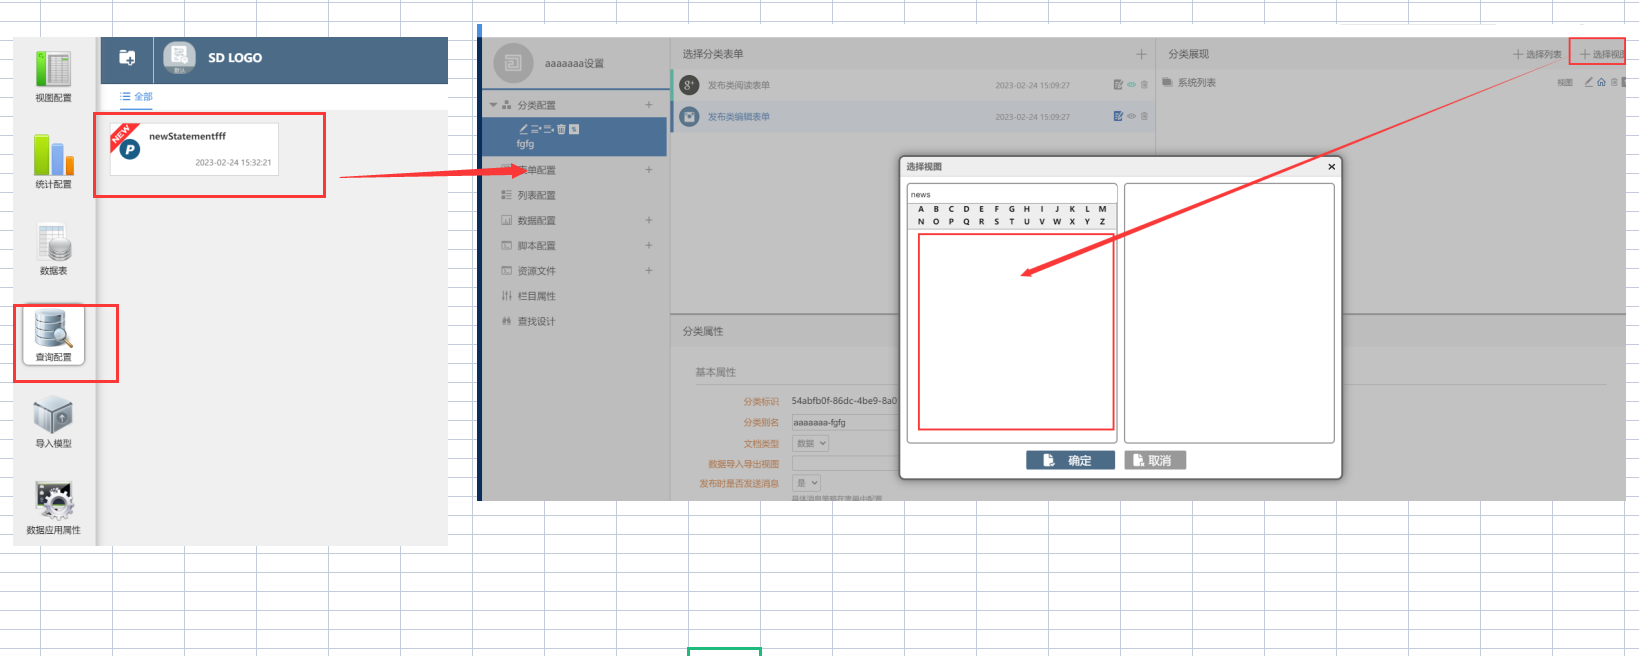Open 列表配置 in the sidebar
The width and height of the screenshot is (1639, 656).
536,196
